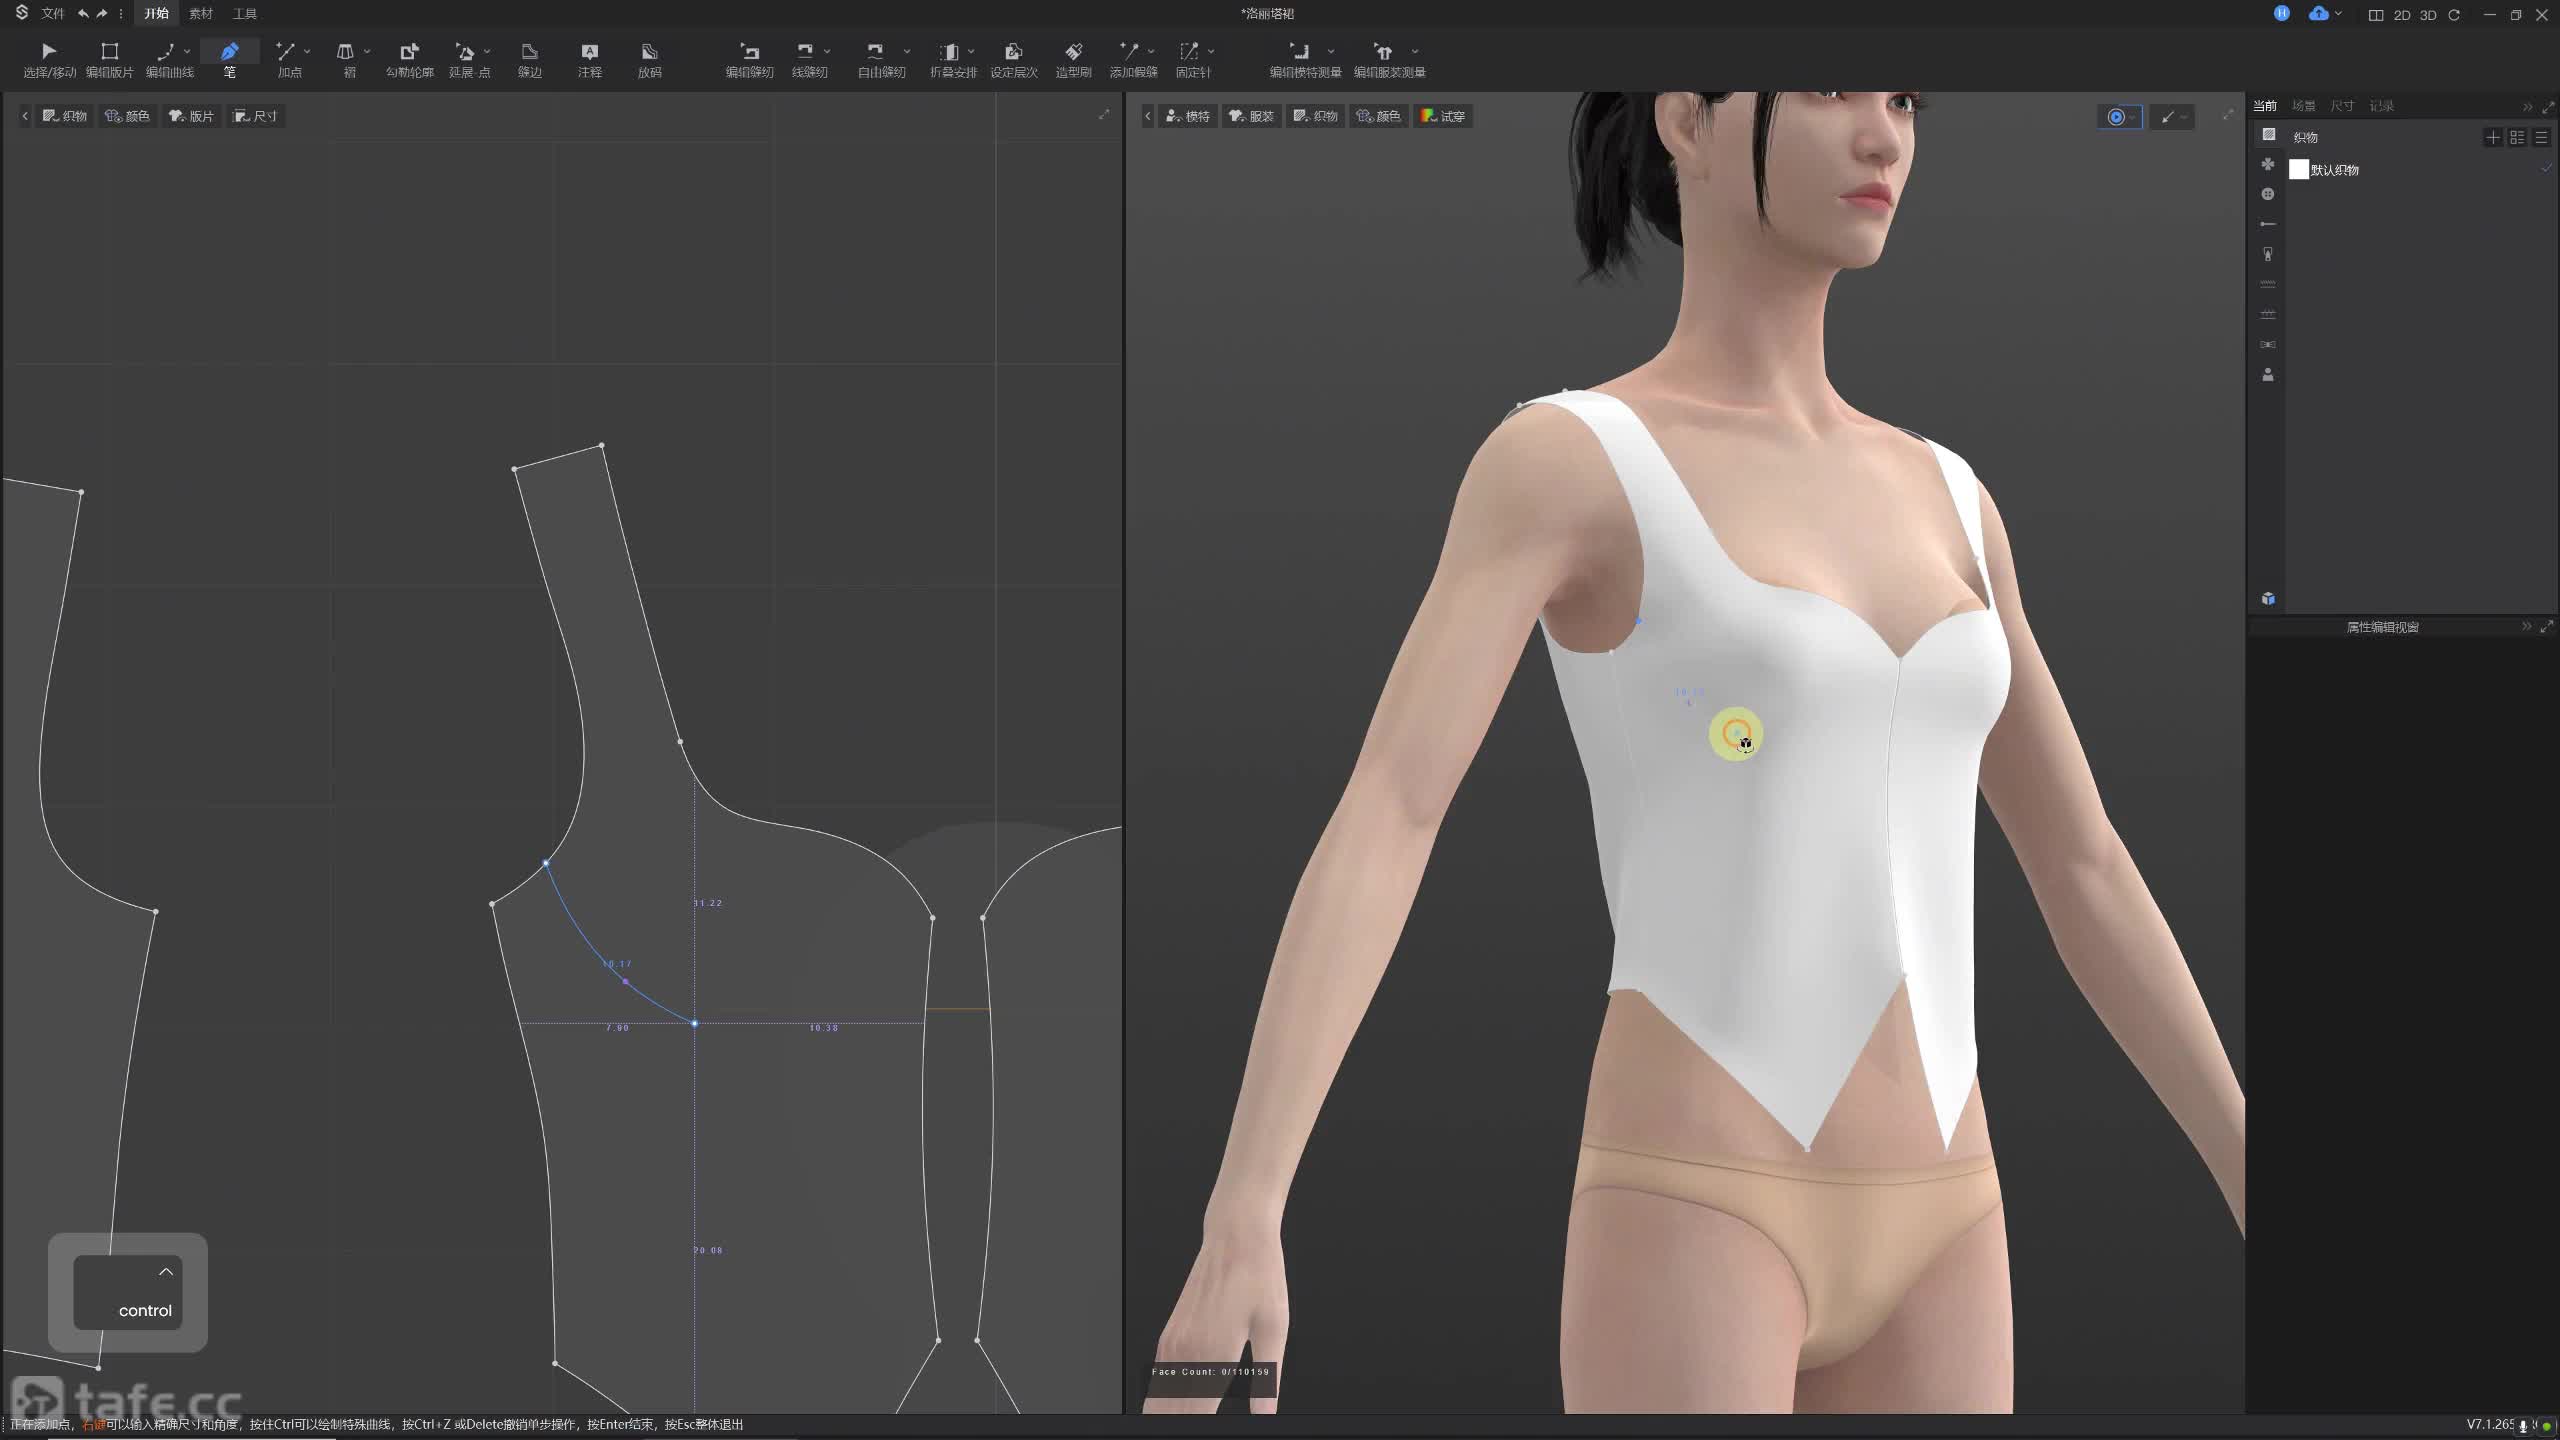Expand the 折叠安排 tool dropdown arrow
The height and width of the screenshot is (1440, 2560).
[971, 51]
